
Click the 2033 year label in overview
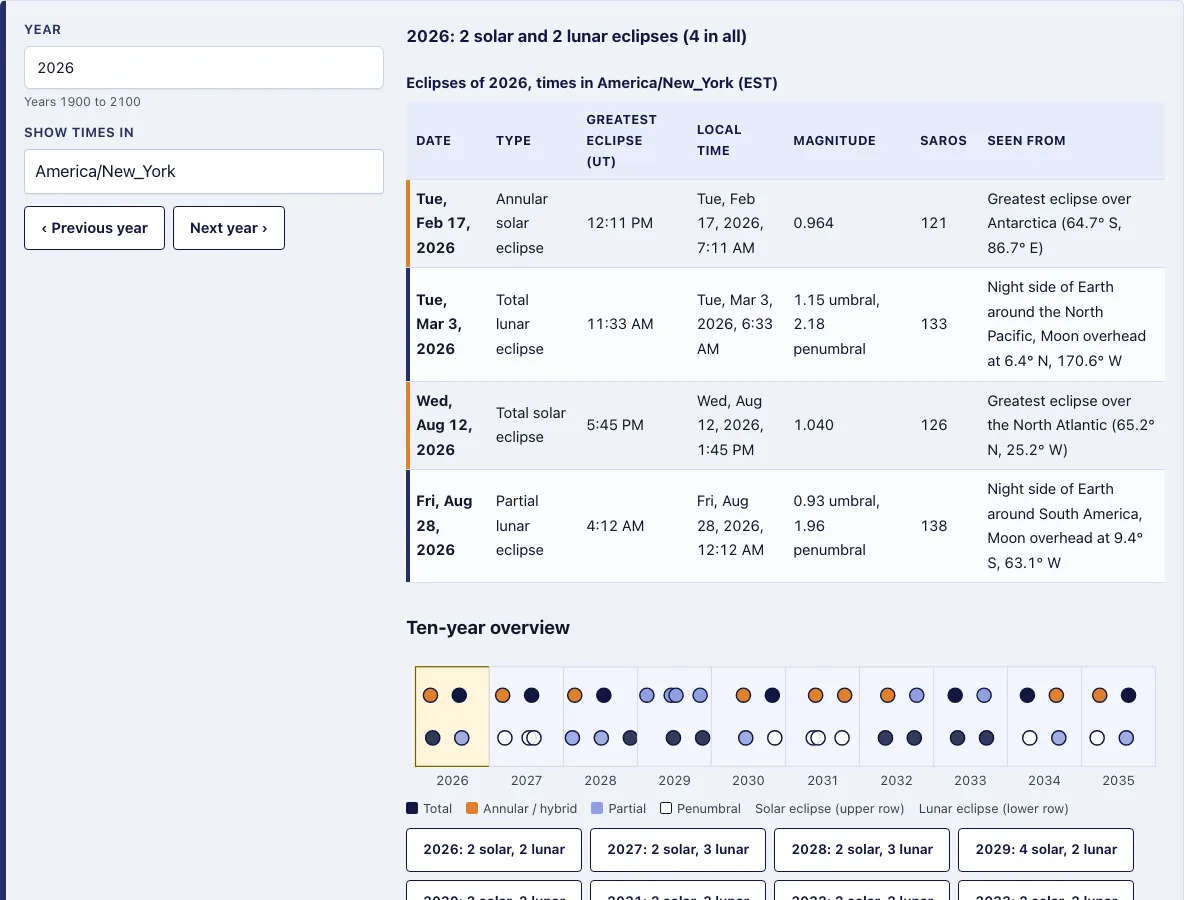click(x=970, y=780)
